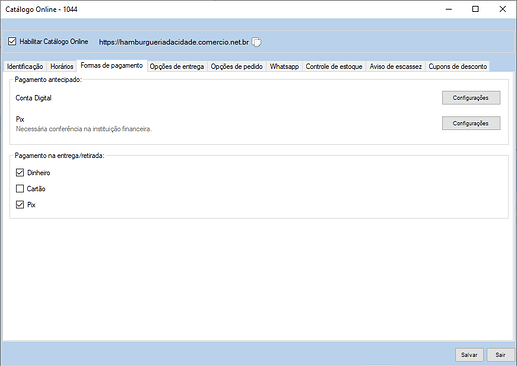Click the Sair button
Image resolution: width=517 pixels, height=366 pixels.
[500, 355]
